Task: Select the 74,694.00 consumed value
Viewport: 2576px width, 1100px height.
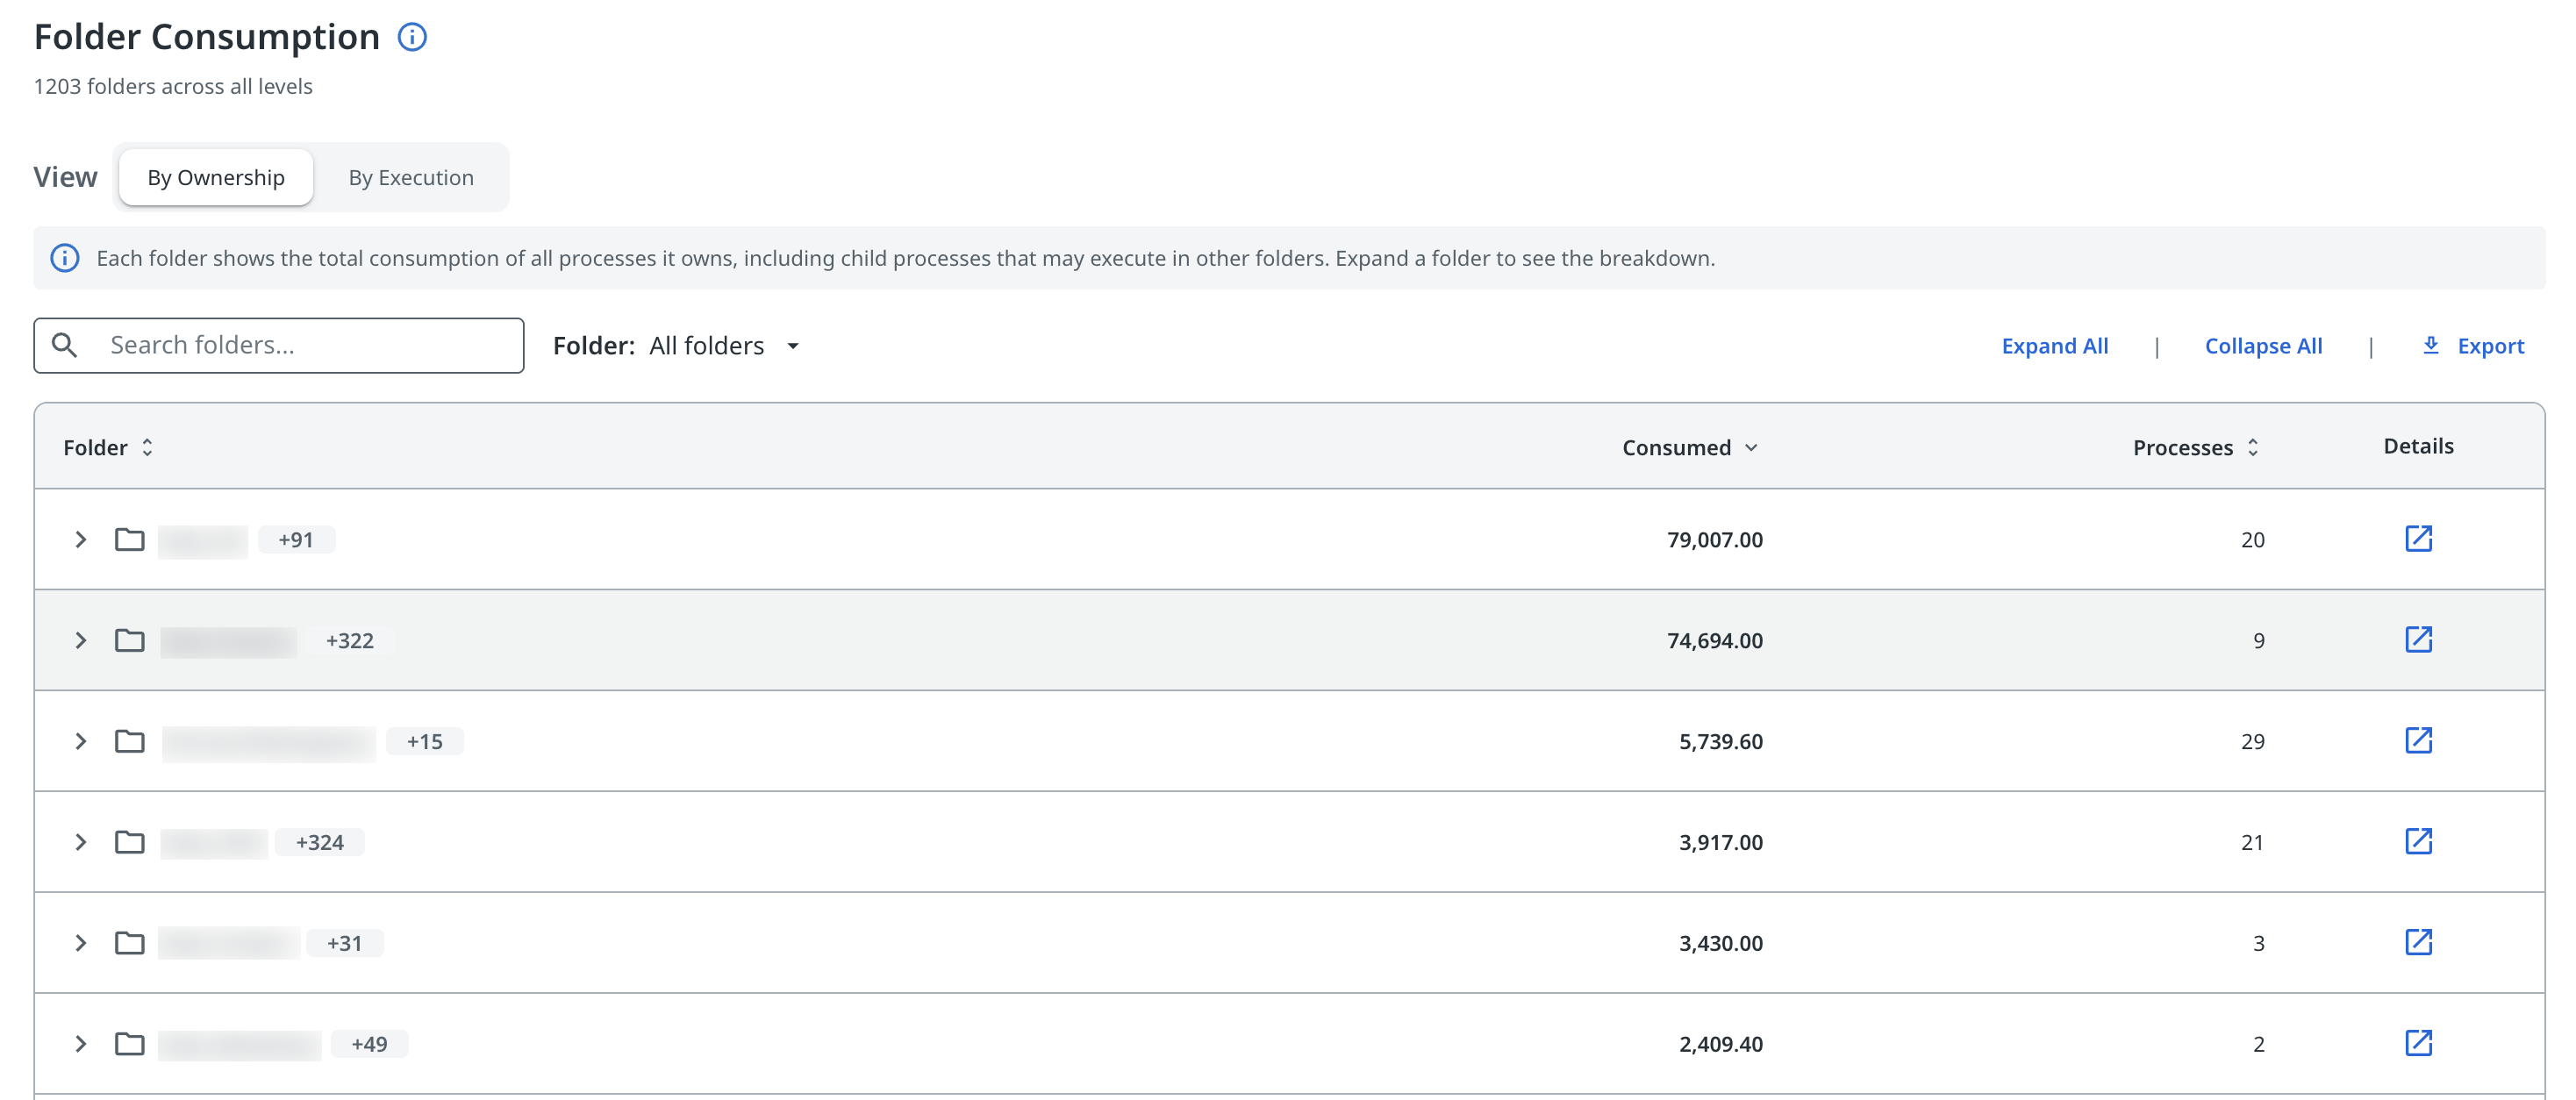Action: coord(1714,641)
